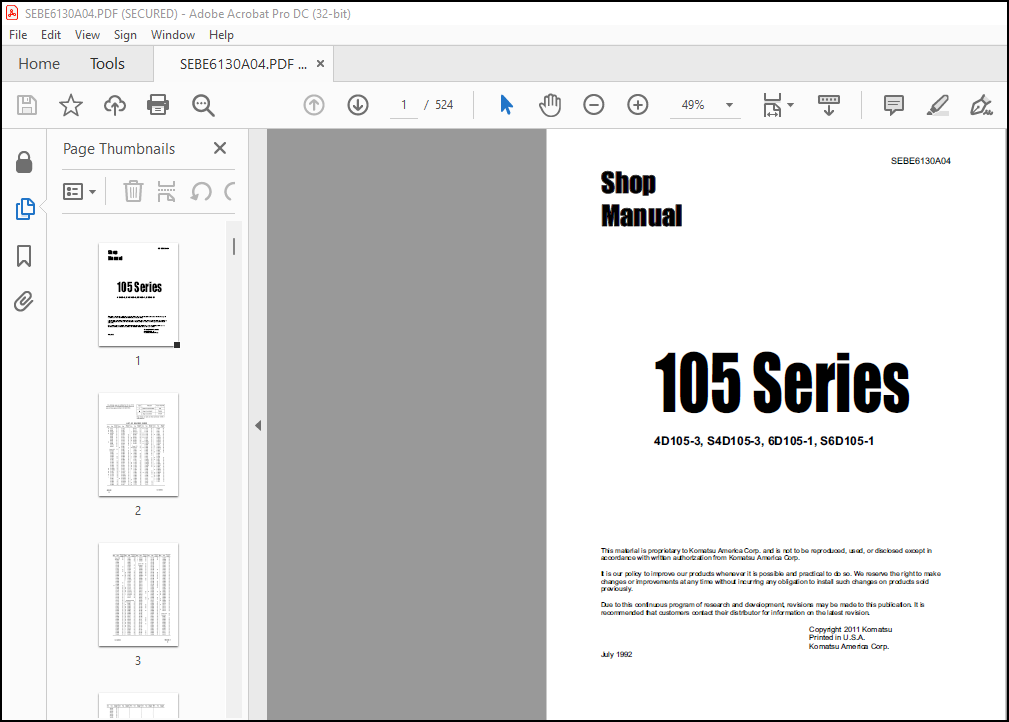Click the current page number field
This screenshot has height=722, width=1009.
click(x=403, y=105)
